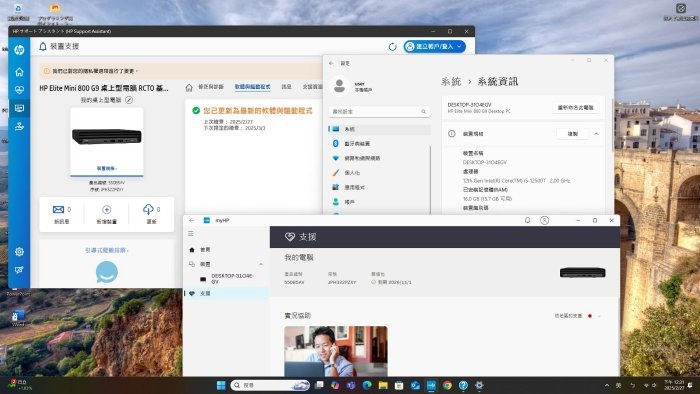The image size is (700, 394).
Task: Open Outlook from the taskbar
Action: click(x=415, y=385)
